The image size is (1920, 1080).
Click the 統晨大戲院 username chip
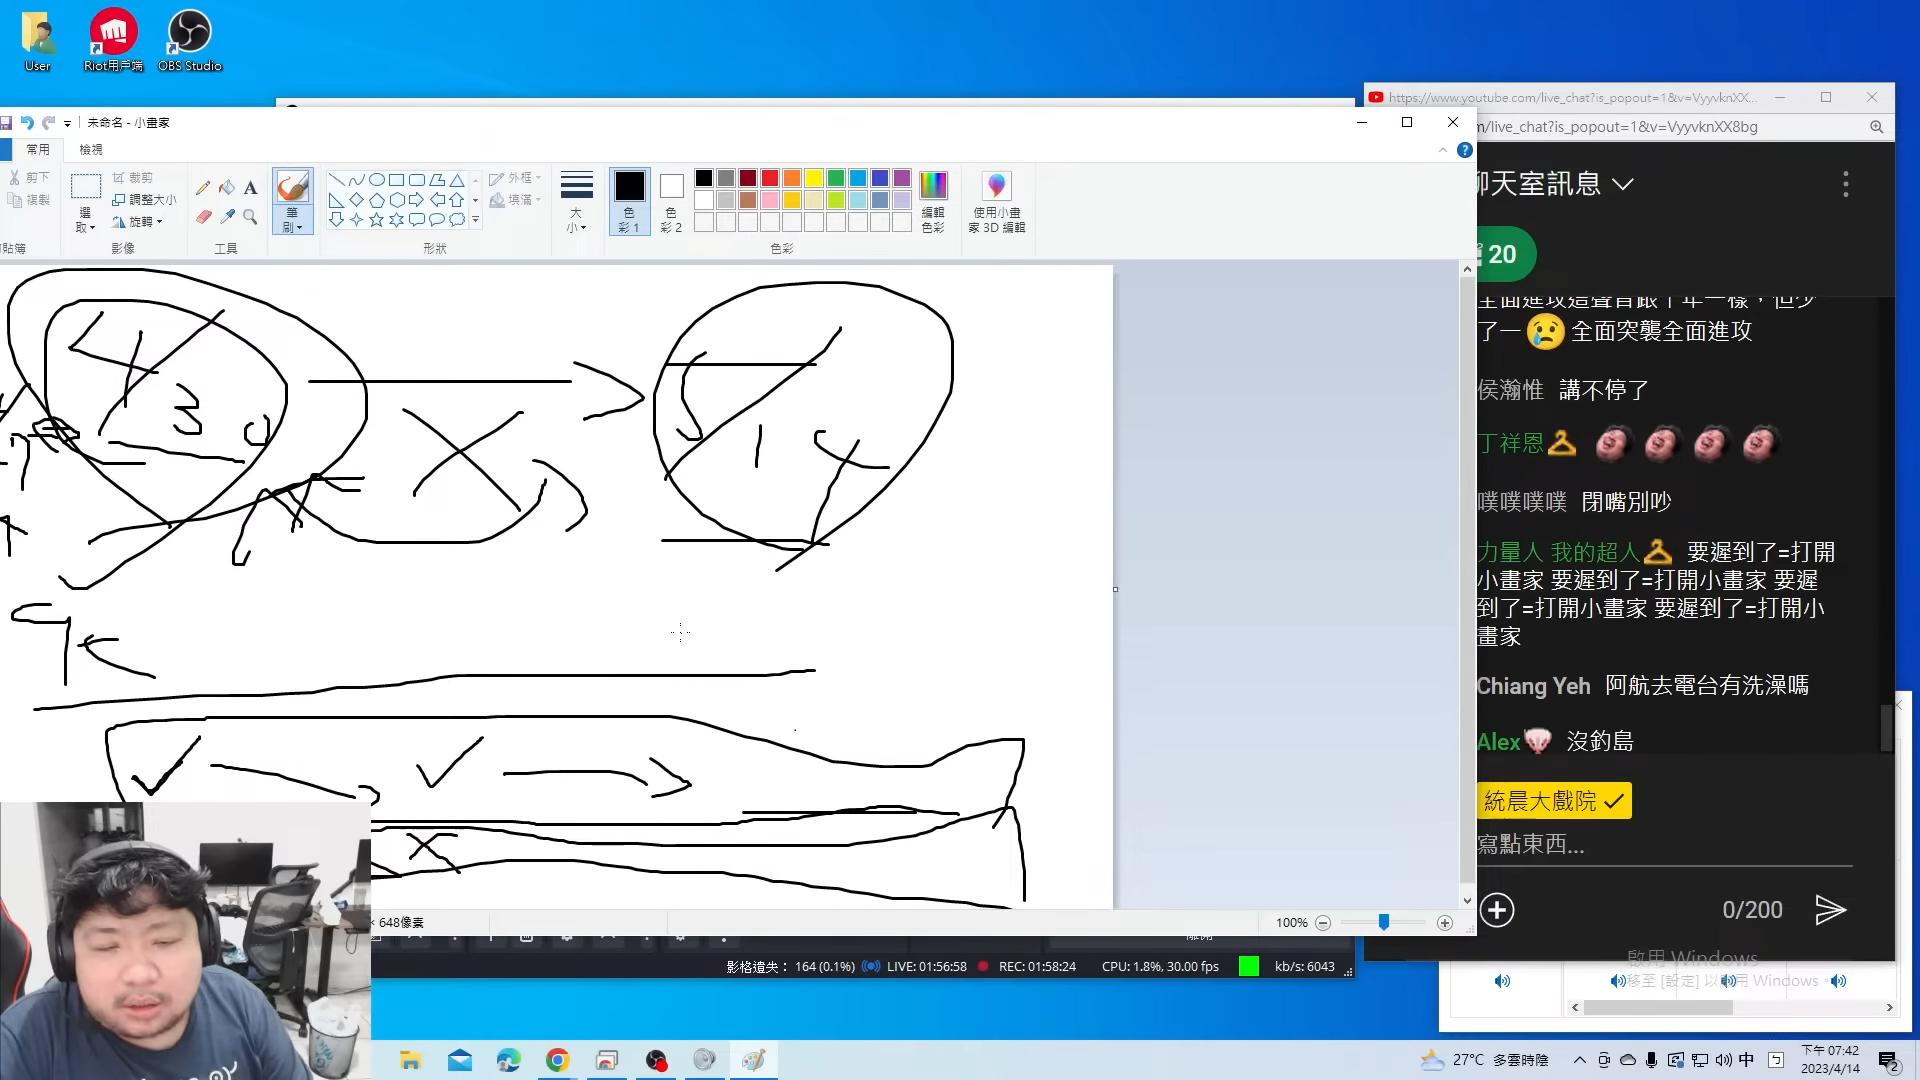(1553, 801)
